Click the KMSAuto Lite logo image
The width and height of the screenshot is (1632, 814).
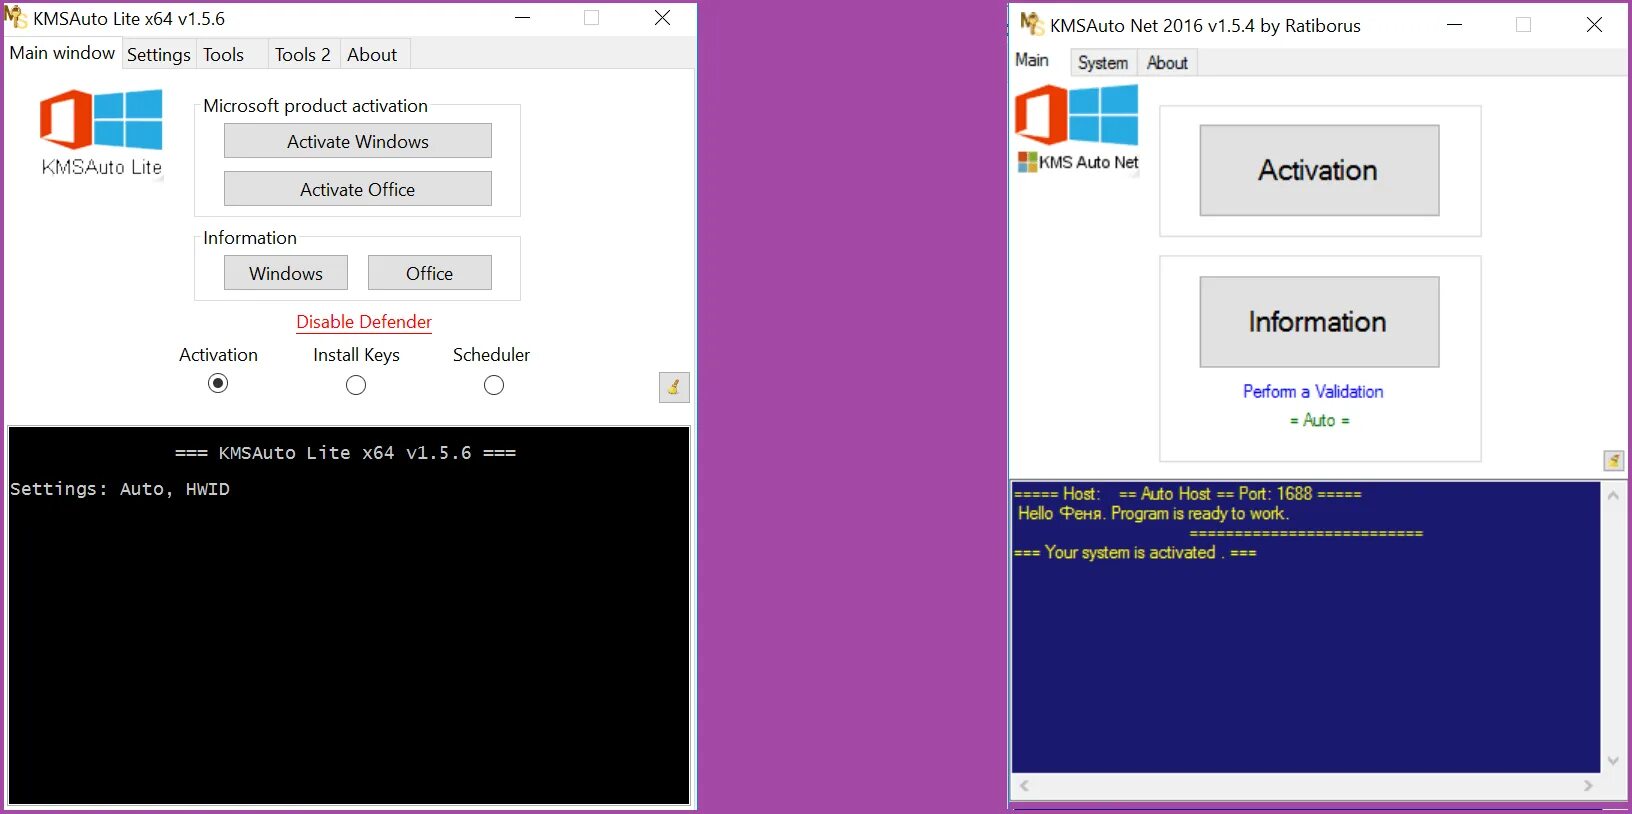click(x=101, y=133)
